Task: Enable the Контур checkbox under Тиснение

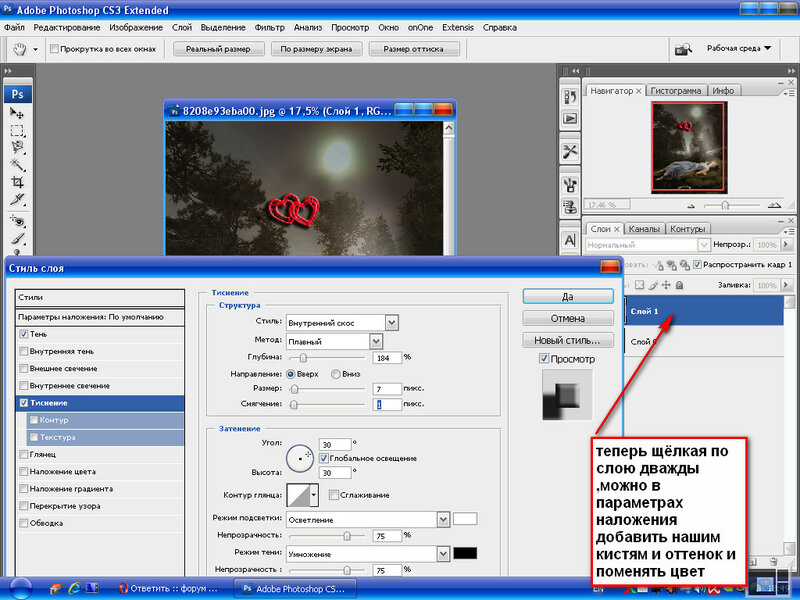Action: click(x=35, y=420)
